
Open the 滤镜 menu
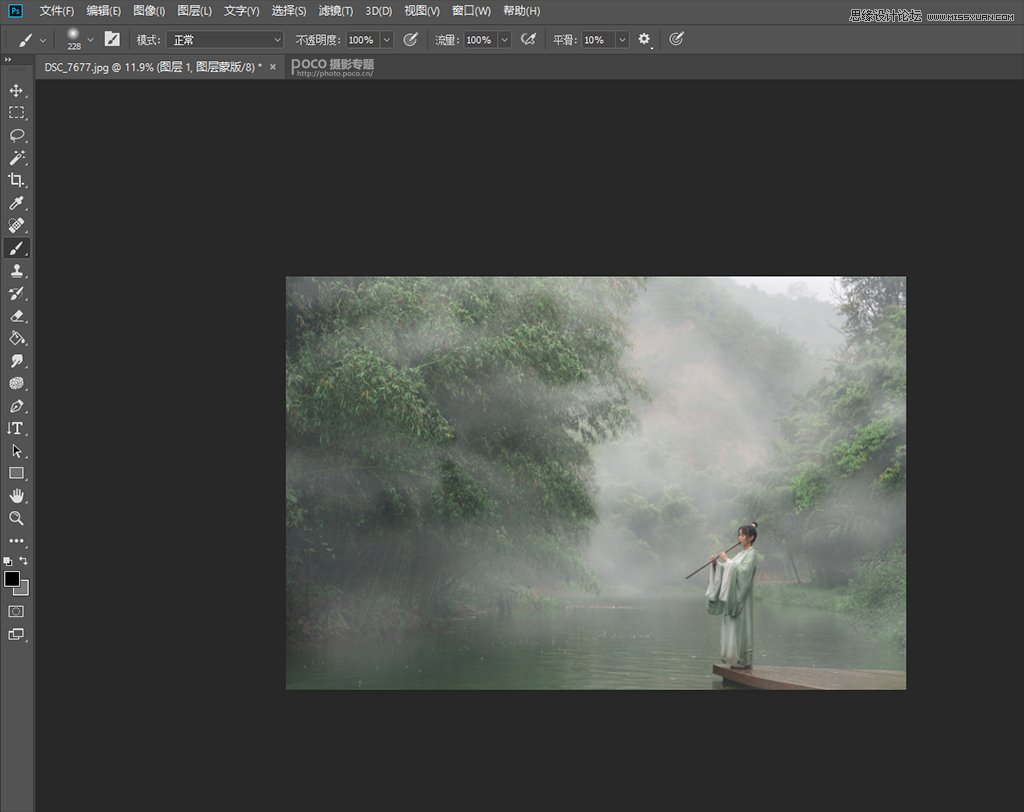pos(335,11)
